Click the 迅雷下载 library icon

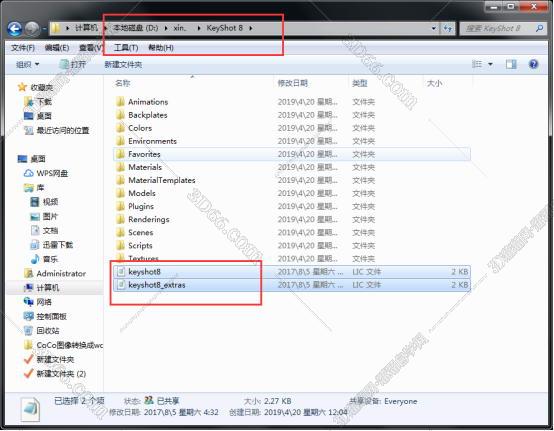coord(34,245)
